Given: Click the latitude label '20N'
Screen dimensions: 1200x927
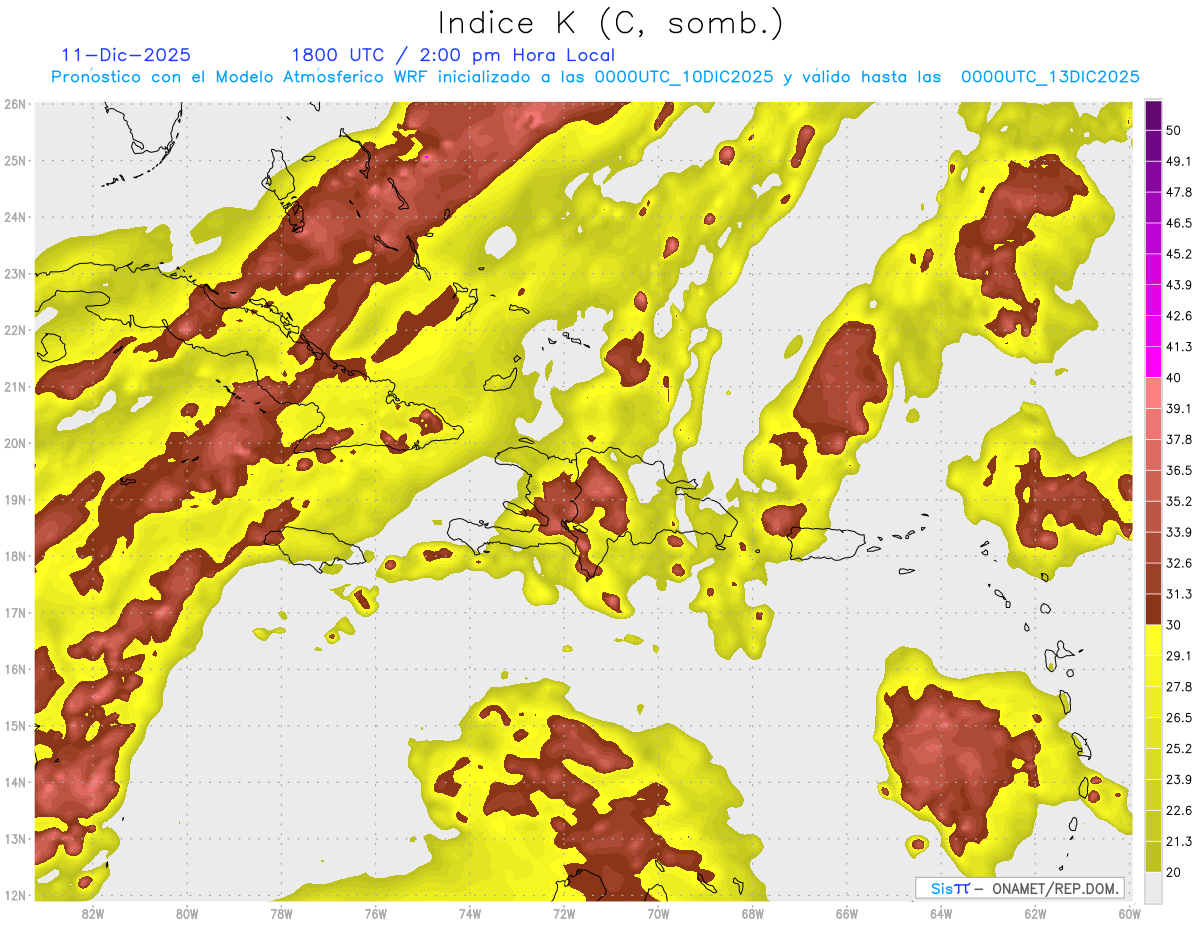Looking at the screenshot, I should click(15, 443).
